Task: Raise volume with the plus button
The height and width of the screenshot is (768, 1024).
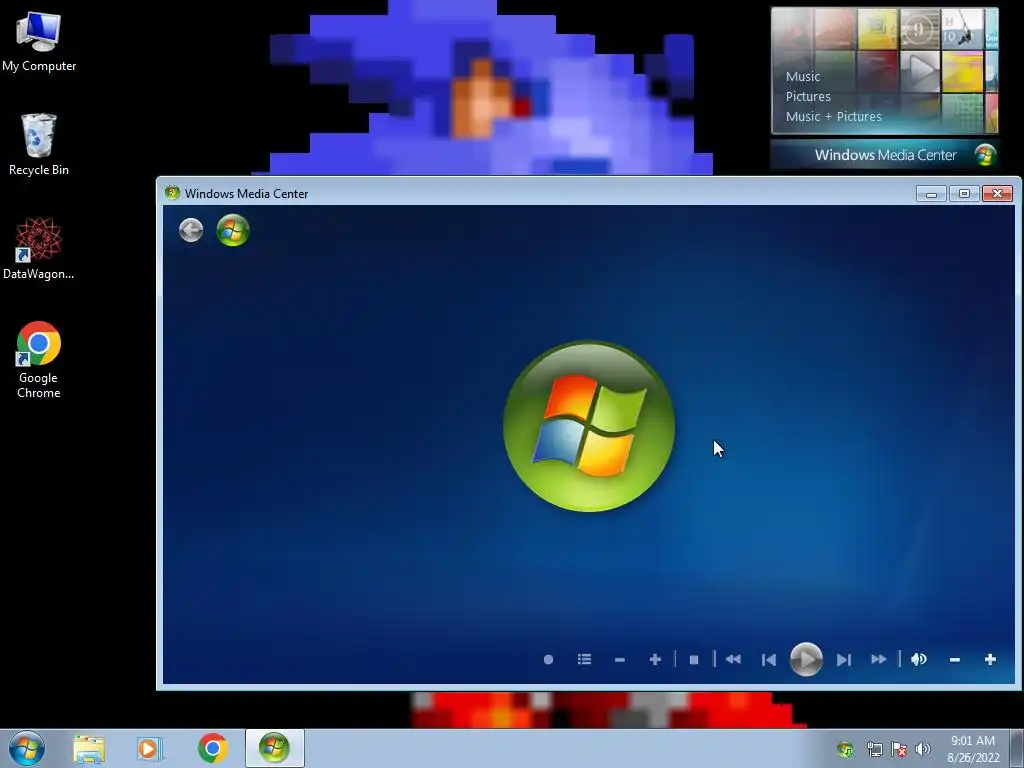Action: coord(990,660)
